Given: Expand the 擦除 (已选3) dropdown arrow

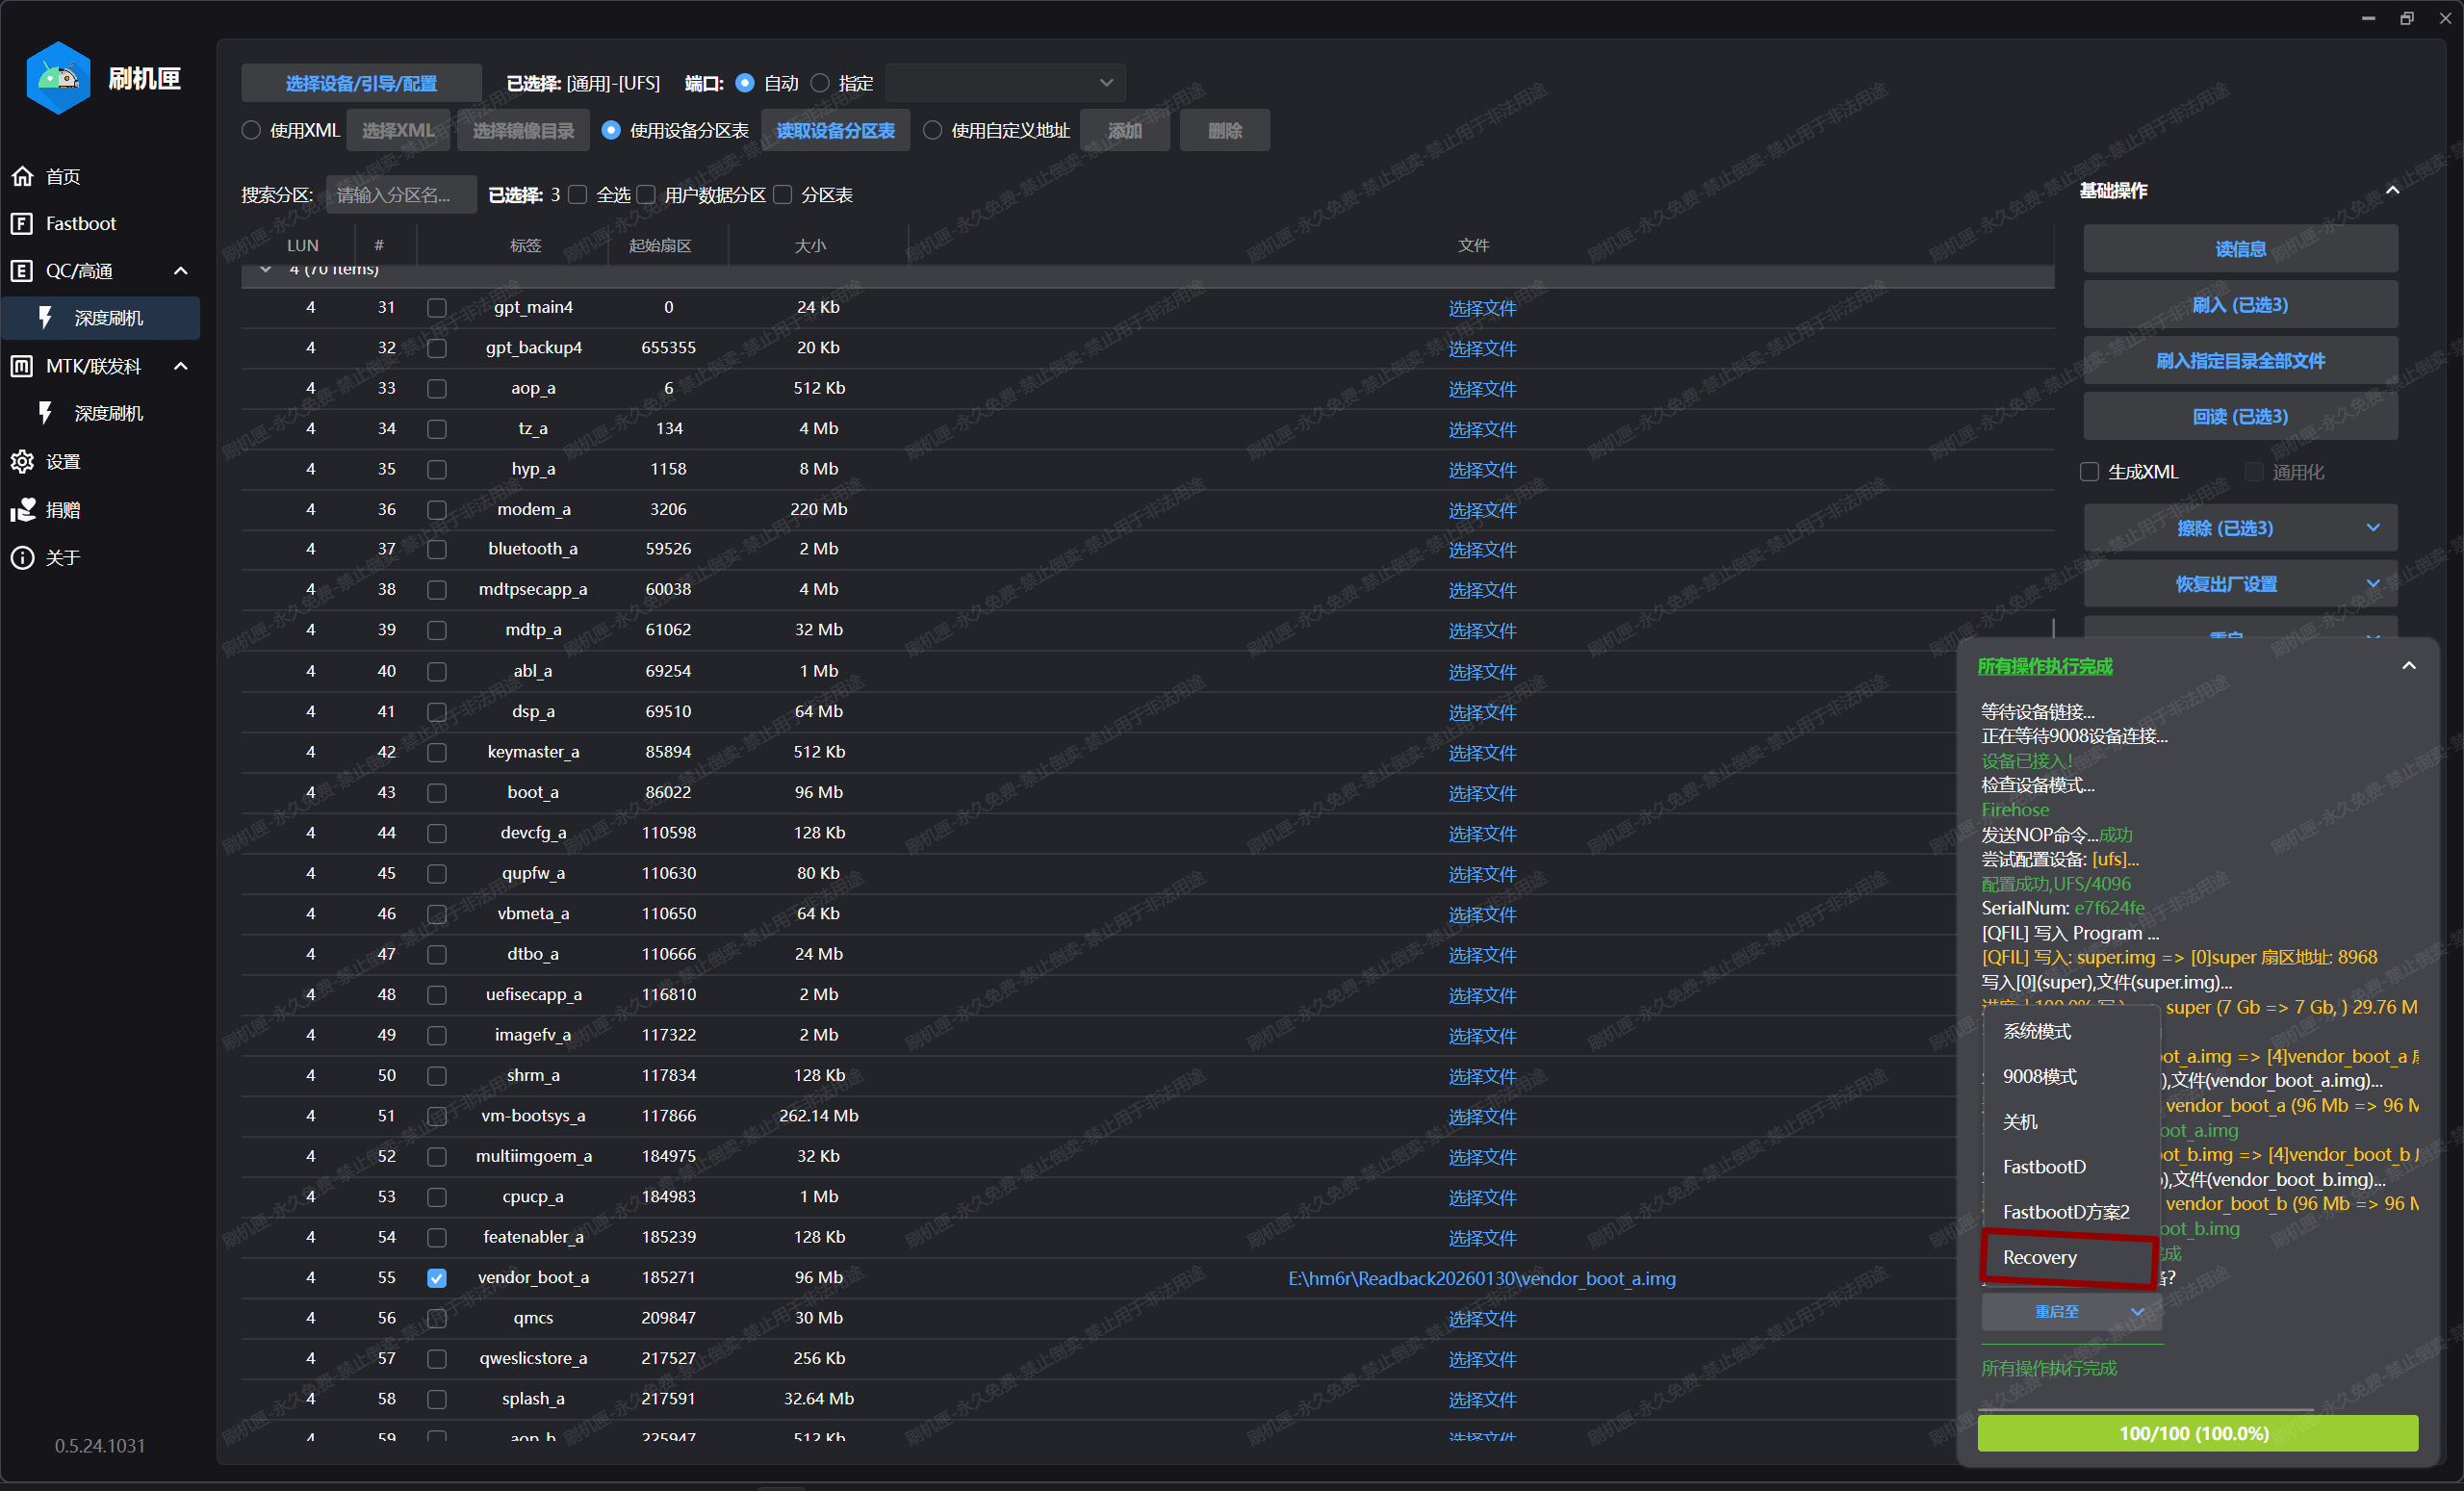Looking at the screenshot, I should 2373,528.
